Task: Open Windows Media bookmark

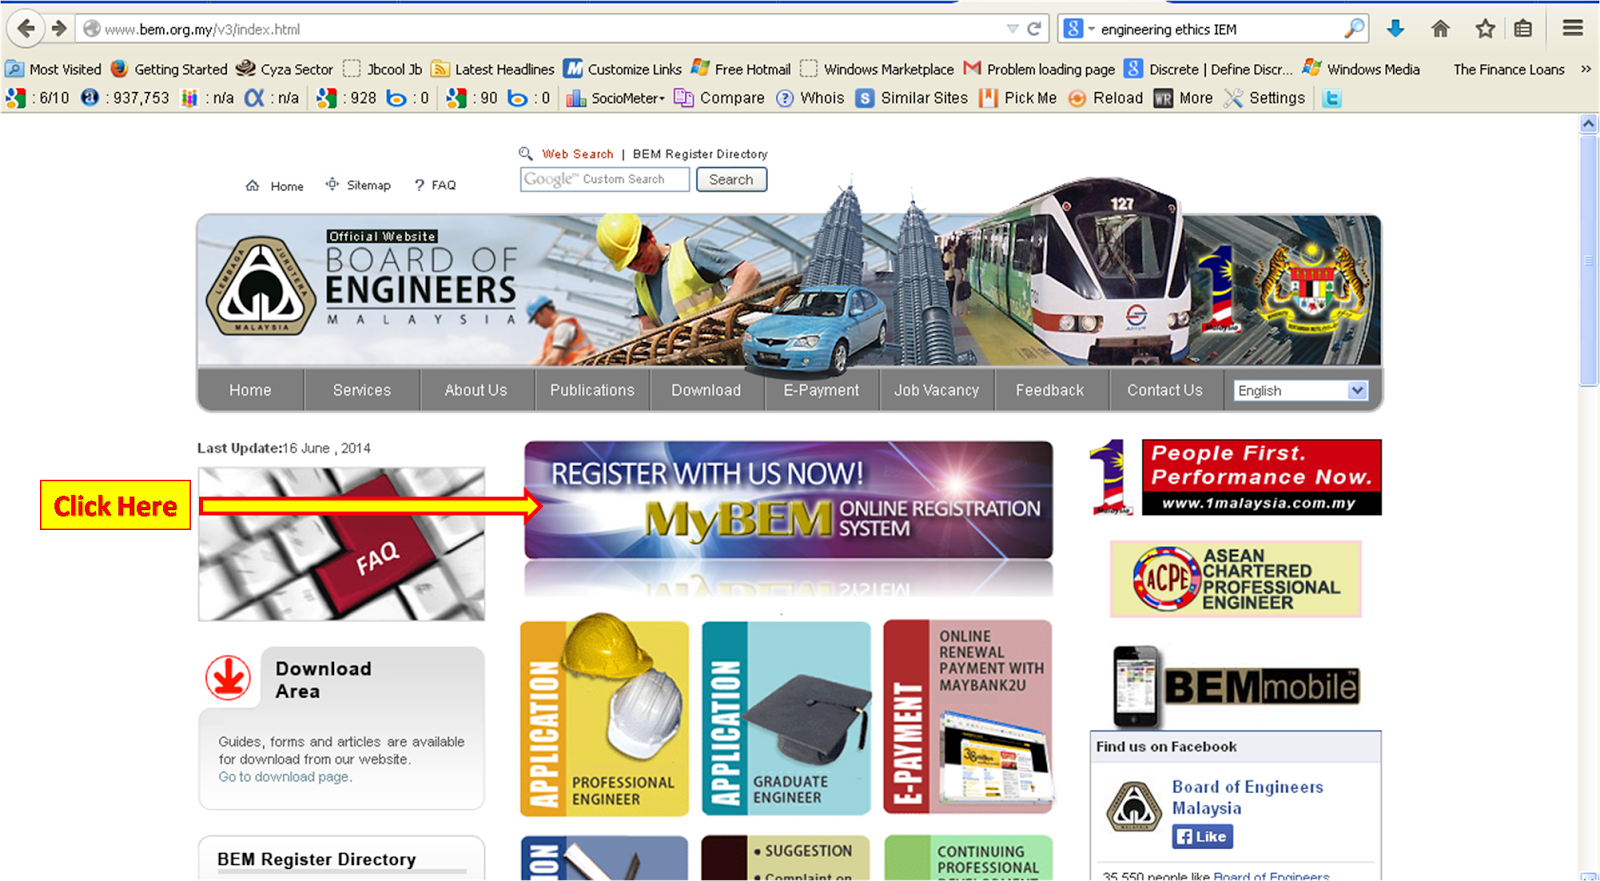Action: (x=1361, y=69)
